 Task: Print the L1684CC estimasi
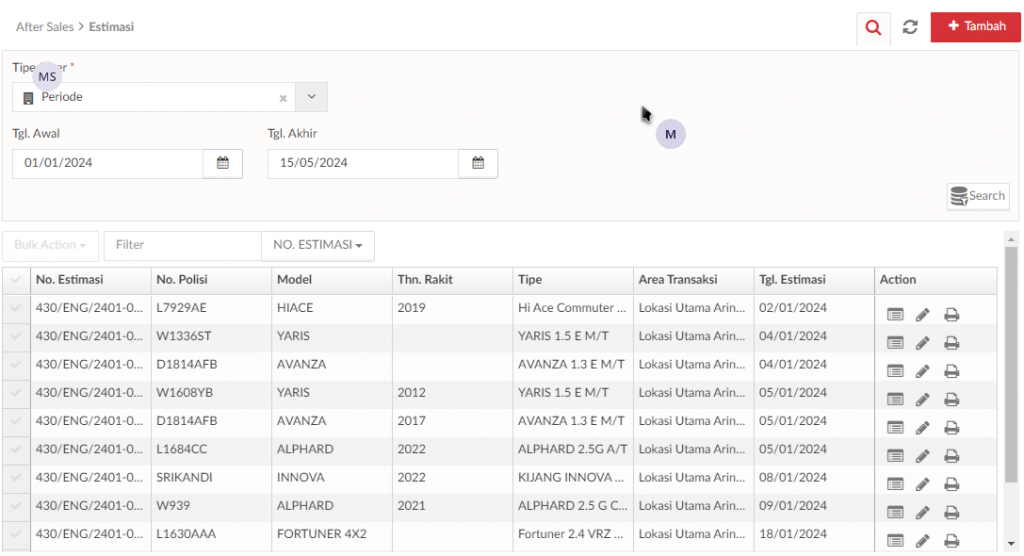pos(952,456)
